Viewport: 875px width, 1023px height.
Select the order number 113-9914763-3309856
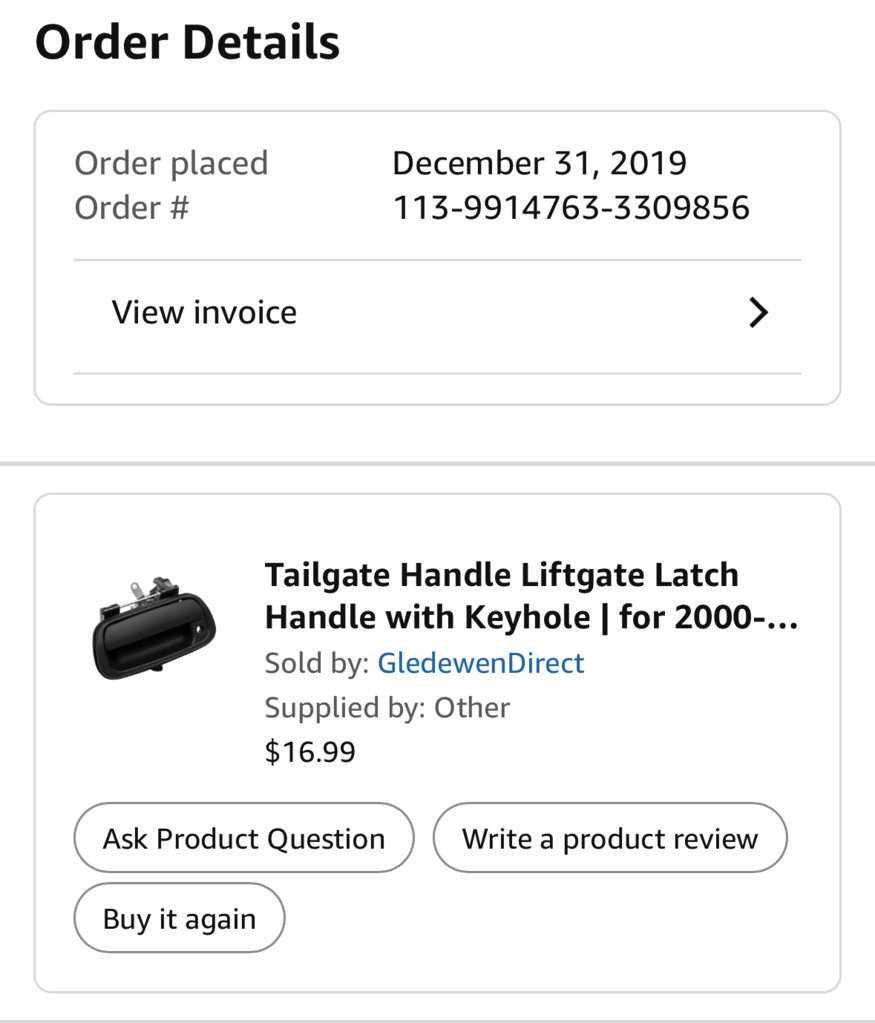tap(572, 208)
